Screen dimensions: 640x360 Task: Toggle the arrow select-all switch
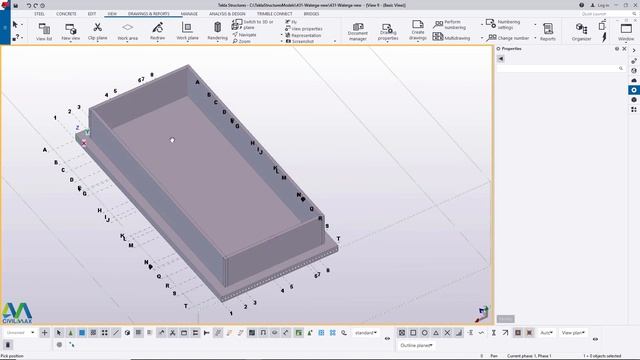(59, 333)
